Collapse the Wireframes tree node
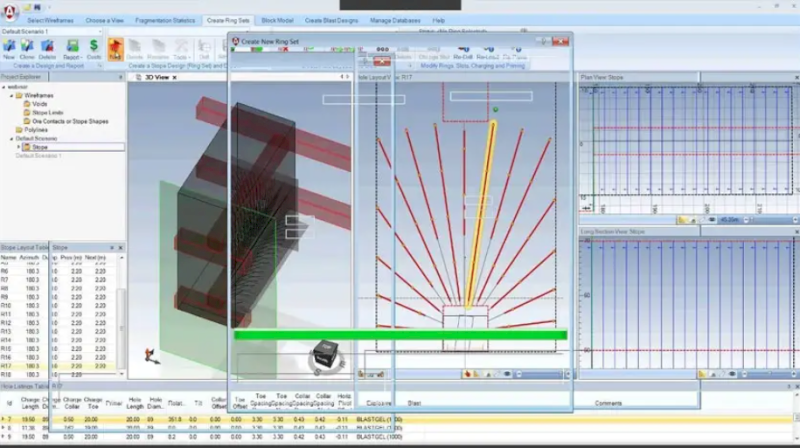800x448 pixels. pyautogui.click(x=11, y=95)
